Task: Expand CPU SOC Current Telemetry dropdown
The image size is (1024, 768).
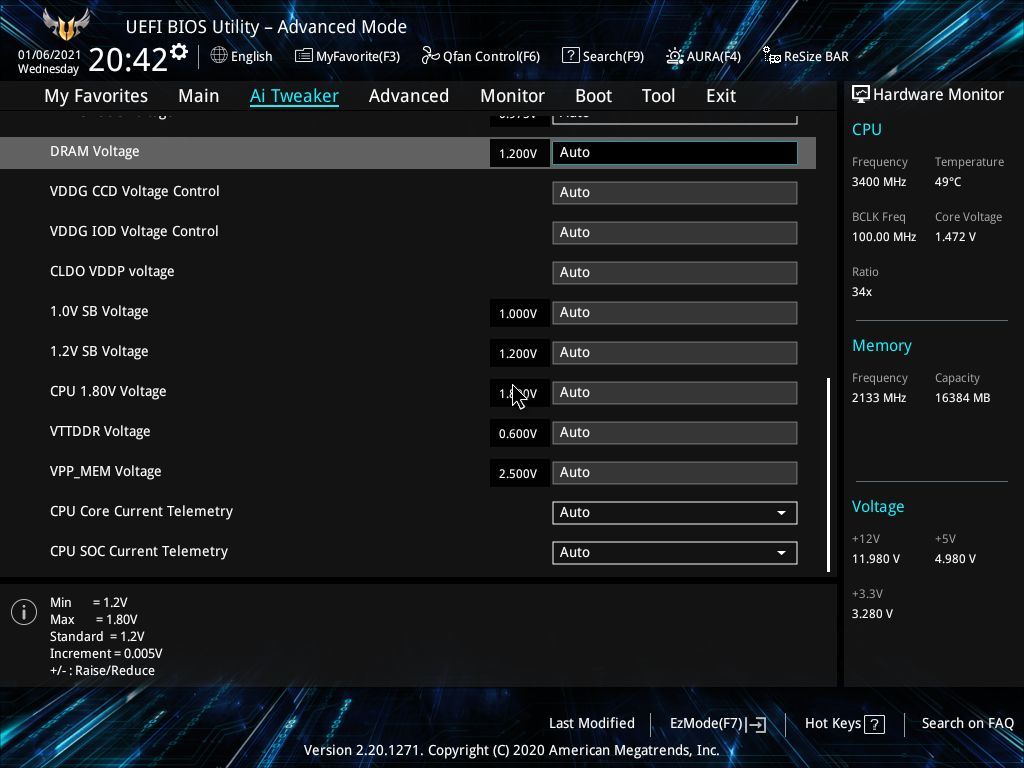Action: point(675,552)
